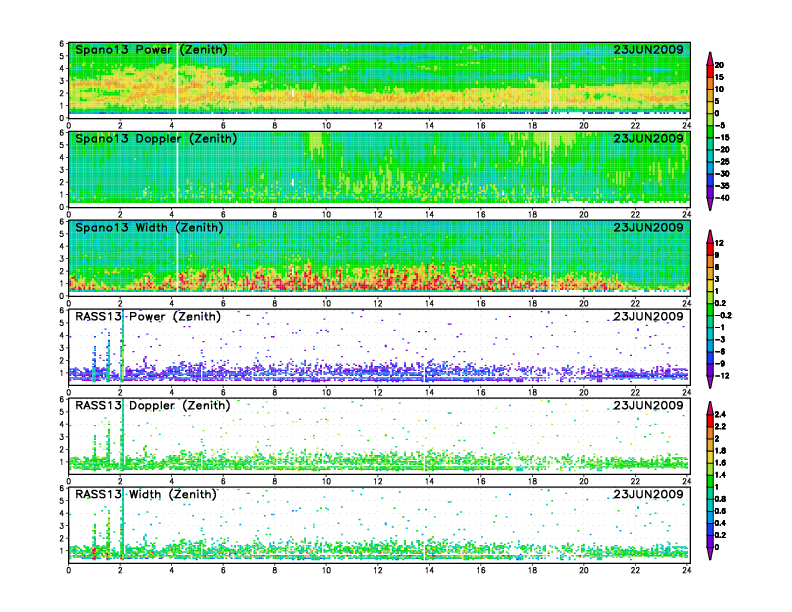
Task: Click the "-1" label on the middle colorbar
Action: click(x=720, y=328)
